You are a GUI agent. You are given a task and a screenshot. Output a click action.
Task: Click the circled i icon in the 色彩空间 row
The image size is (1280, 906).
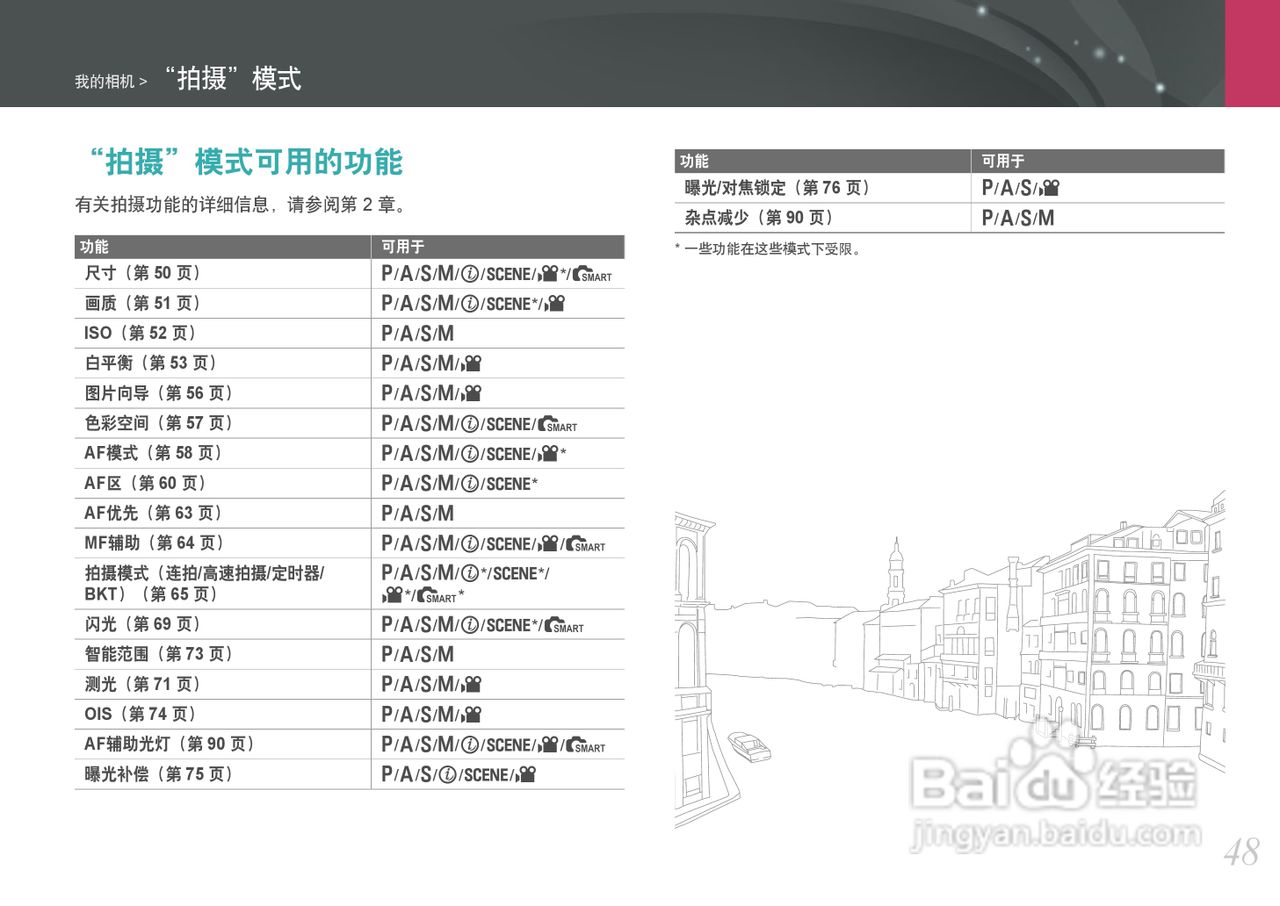469,424
